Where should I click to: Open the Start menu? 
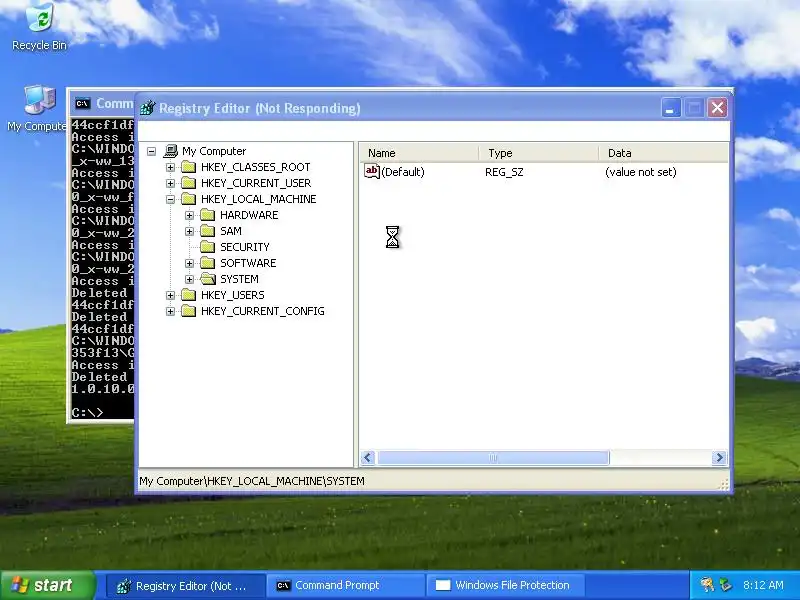[48, 585]
